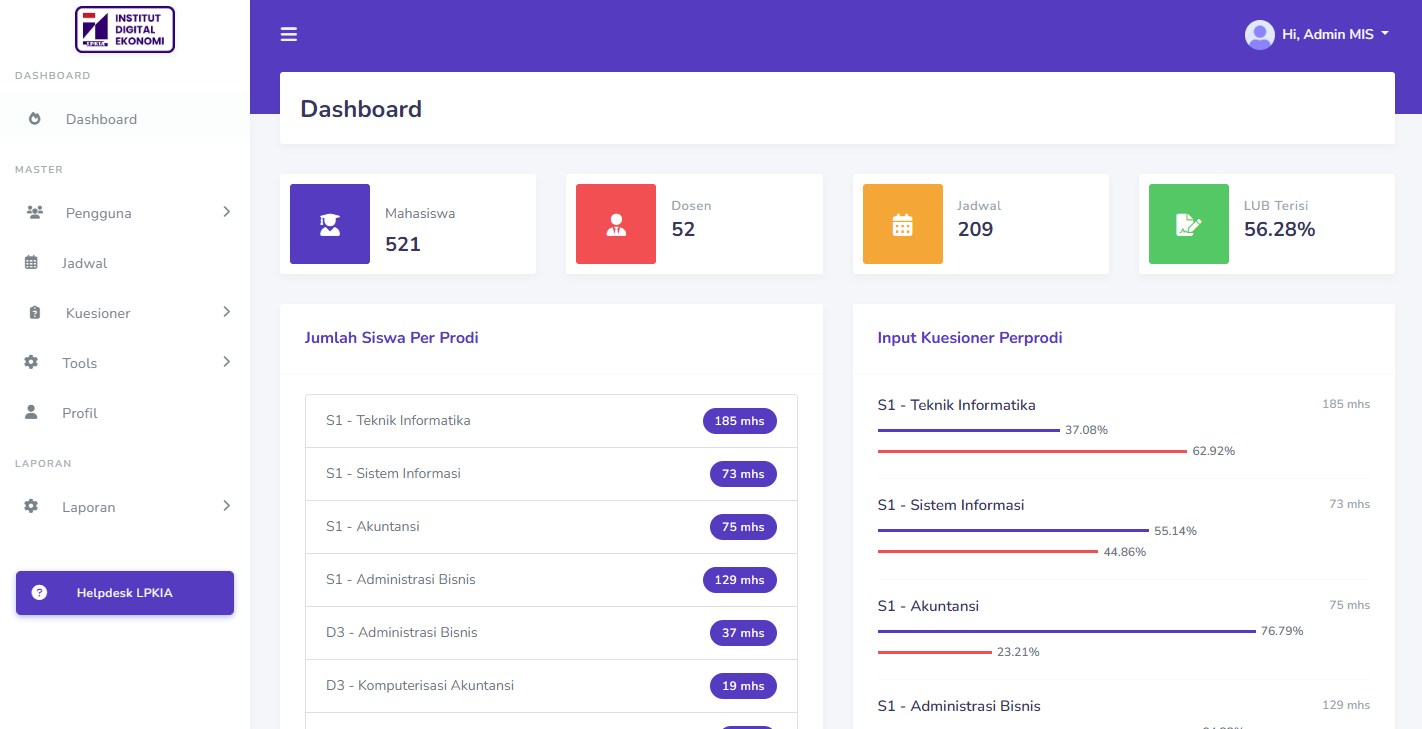The height and width of the screenshot is (729, 1422).
Task: Click the calendar icon beside Jadwal in sidebar
Action: pyautogui.click(x=31, y=263)
